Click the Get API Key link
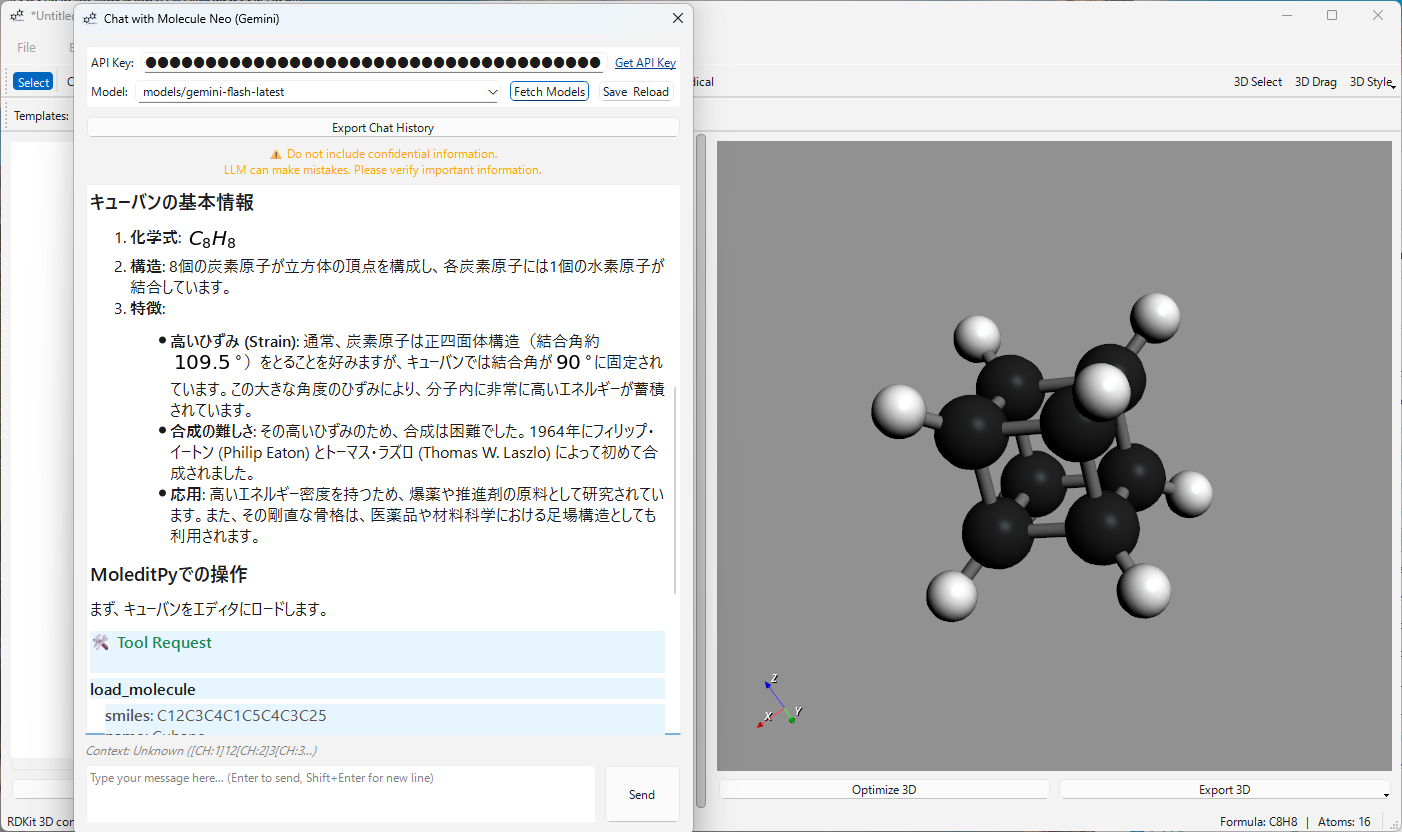The height and width of the screenshot is (832, 1402). 645,63
